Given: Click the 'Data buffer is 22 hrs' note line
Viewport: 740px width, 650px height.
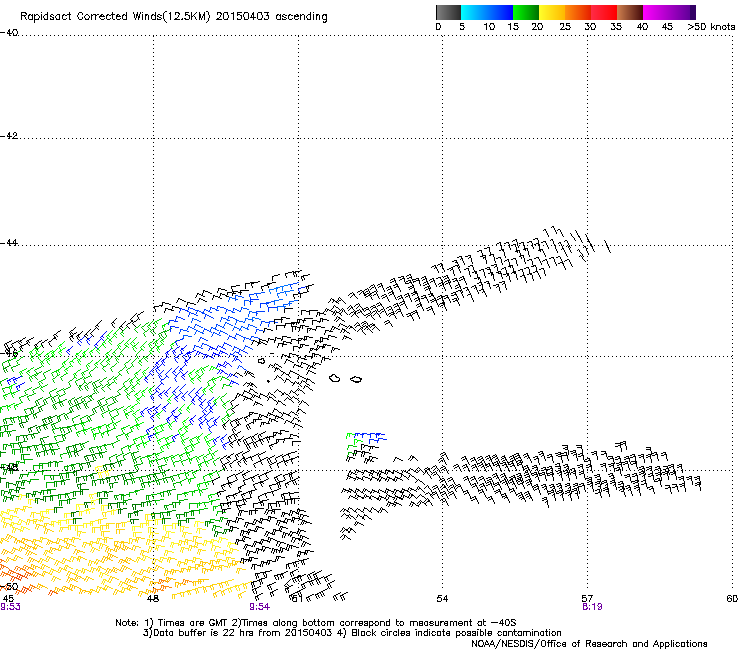Looking at the screenshot, I should [352, 633].
